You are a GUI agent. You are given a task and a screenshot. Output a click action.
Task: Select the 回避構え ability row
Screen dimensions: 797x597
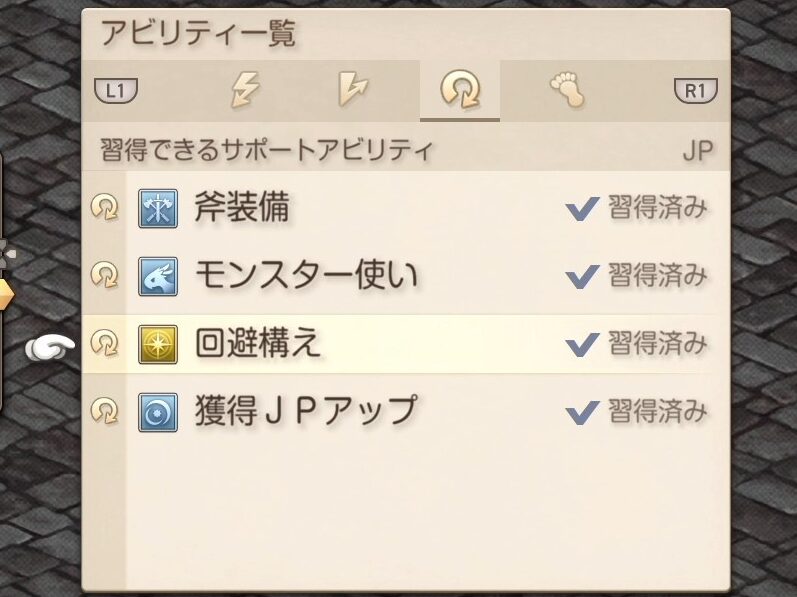point(400,344)
